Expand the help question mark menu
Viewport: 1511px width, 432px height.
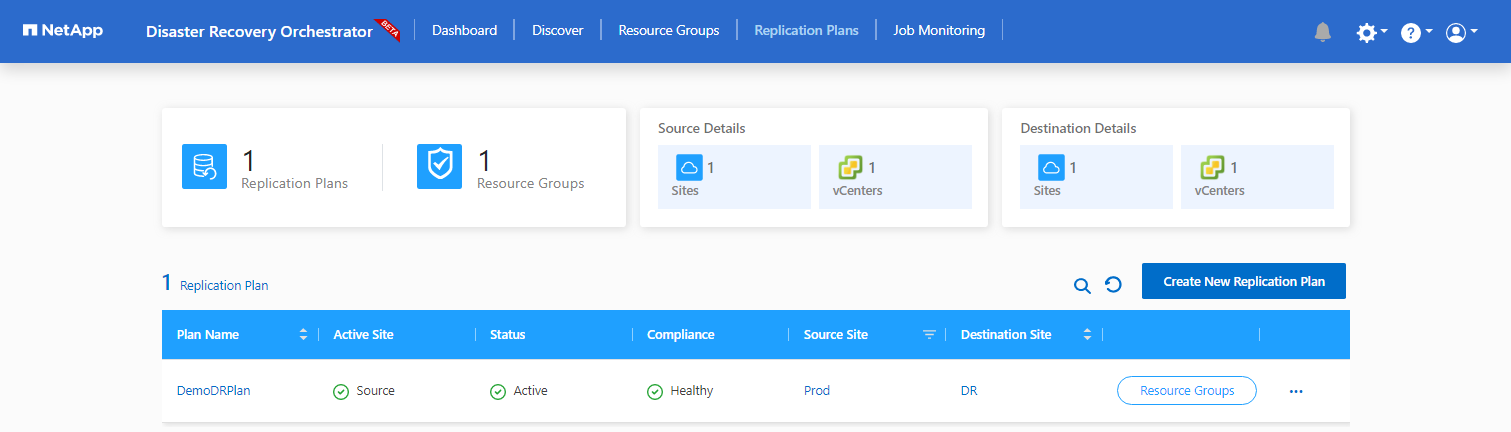1411,32
